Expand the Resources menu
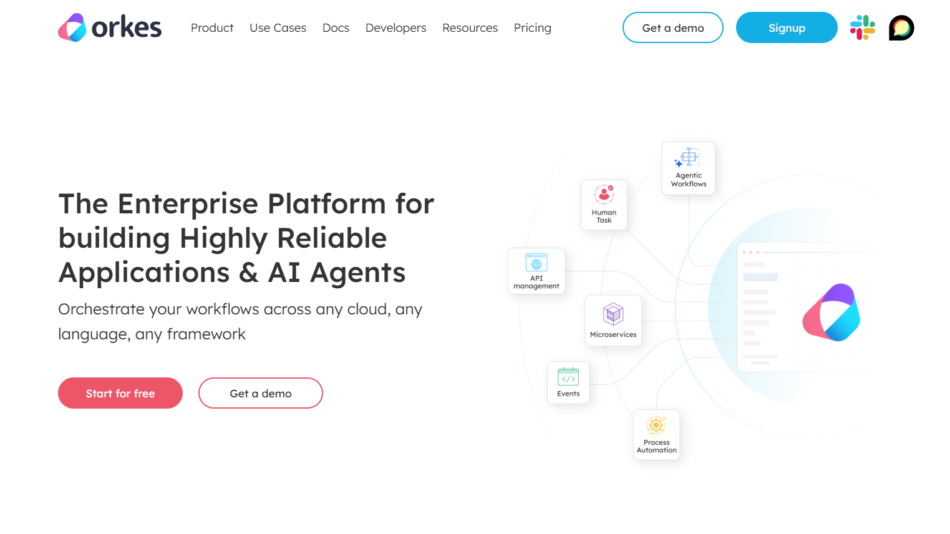The image size is (950, 534). 470,28
